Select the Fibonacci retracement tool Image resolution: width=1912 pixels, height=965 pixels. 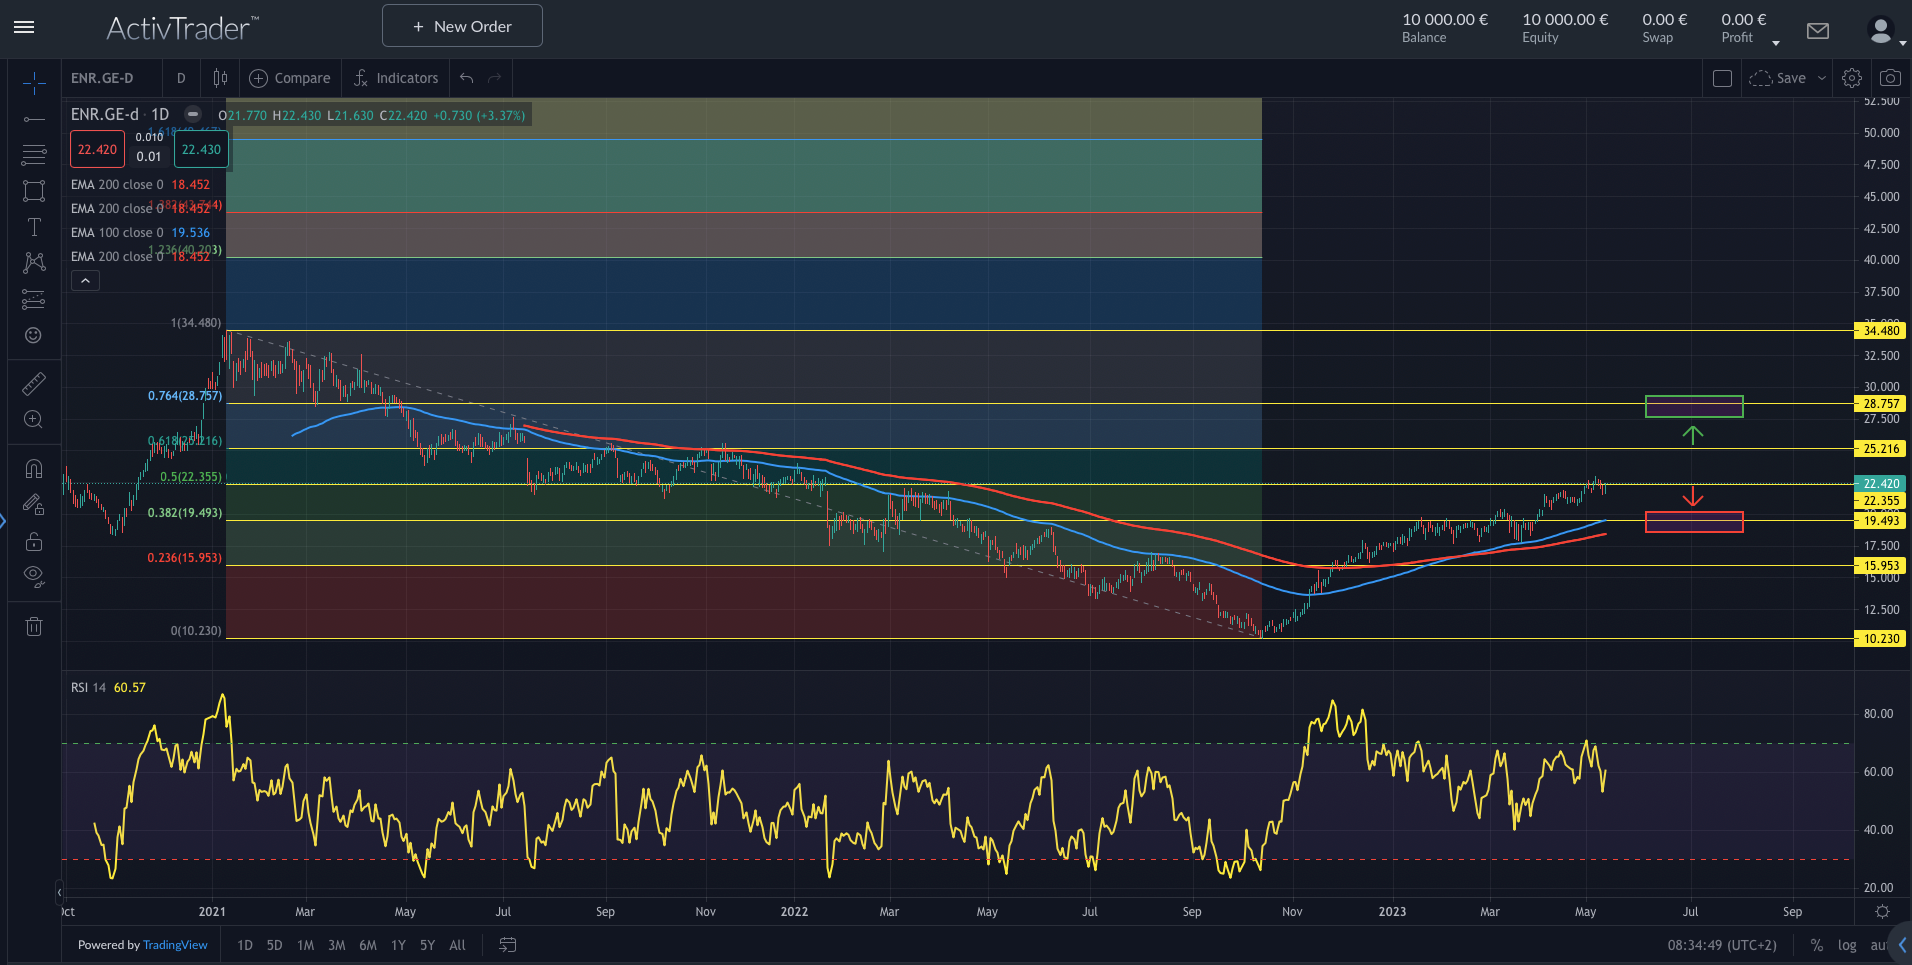(x=34, y=155)
